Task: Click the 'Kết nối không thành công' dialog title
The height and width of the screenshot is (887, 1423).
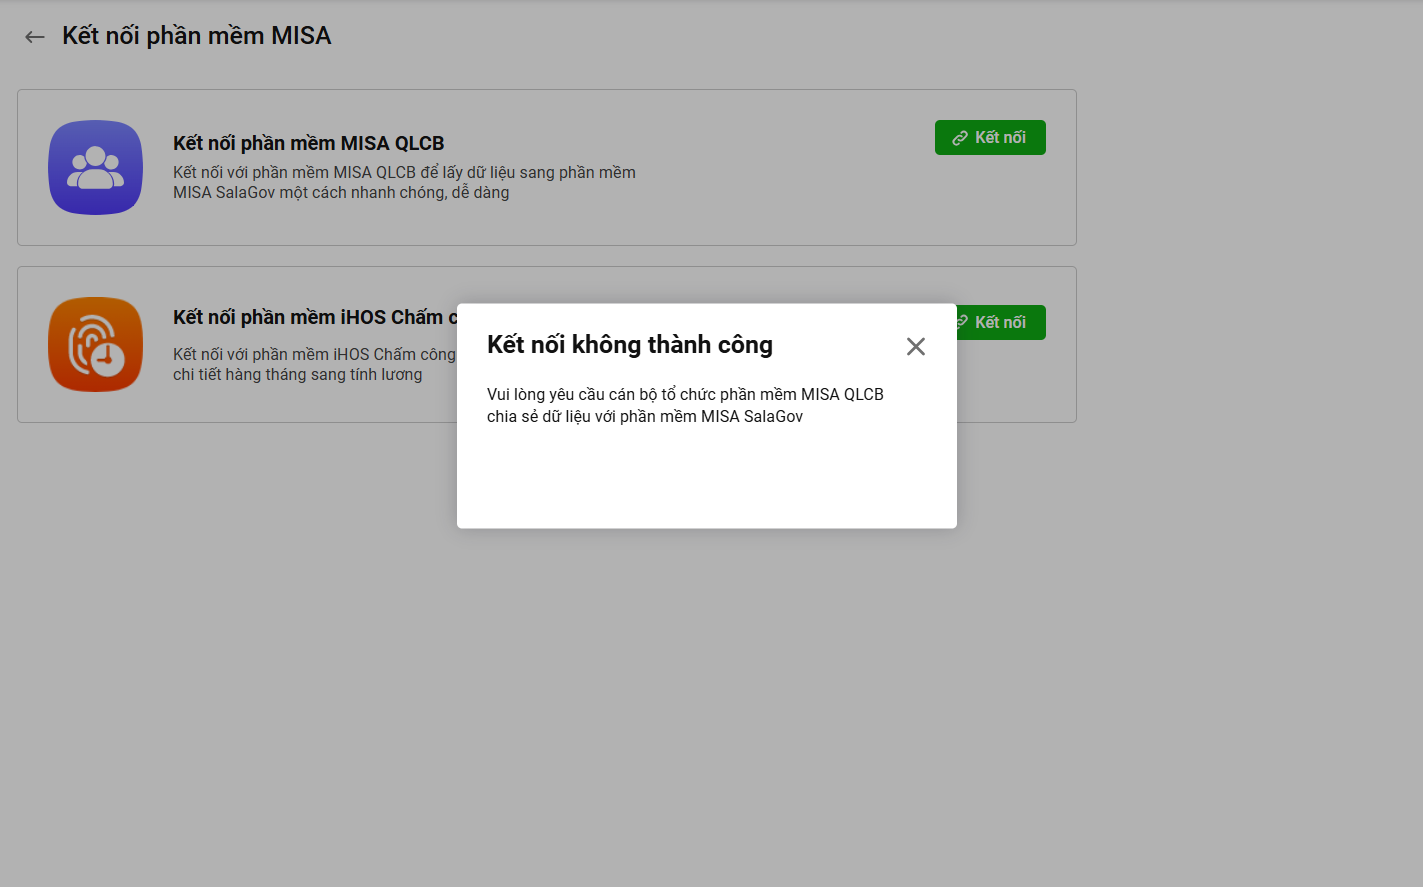Action: click(x=629, y=345)
